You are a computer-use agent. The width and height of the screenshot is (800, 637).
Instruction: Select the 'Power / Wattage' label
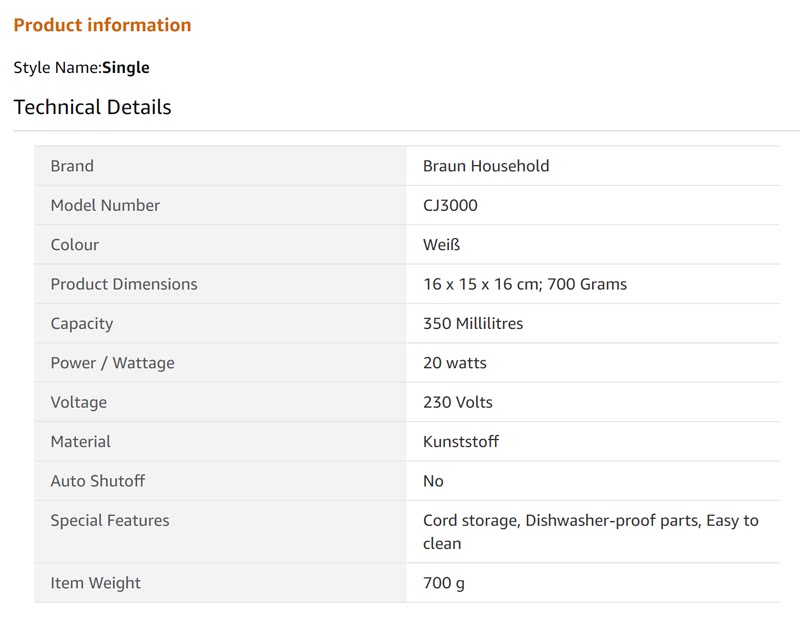pyautogui.click(x=112, y=363)
